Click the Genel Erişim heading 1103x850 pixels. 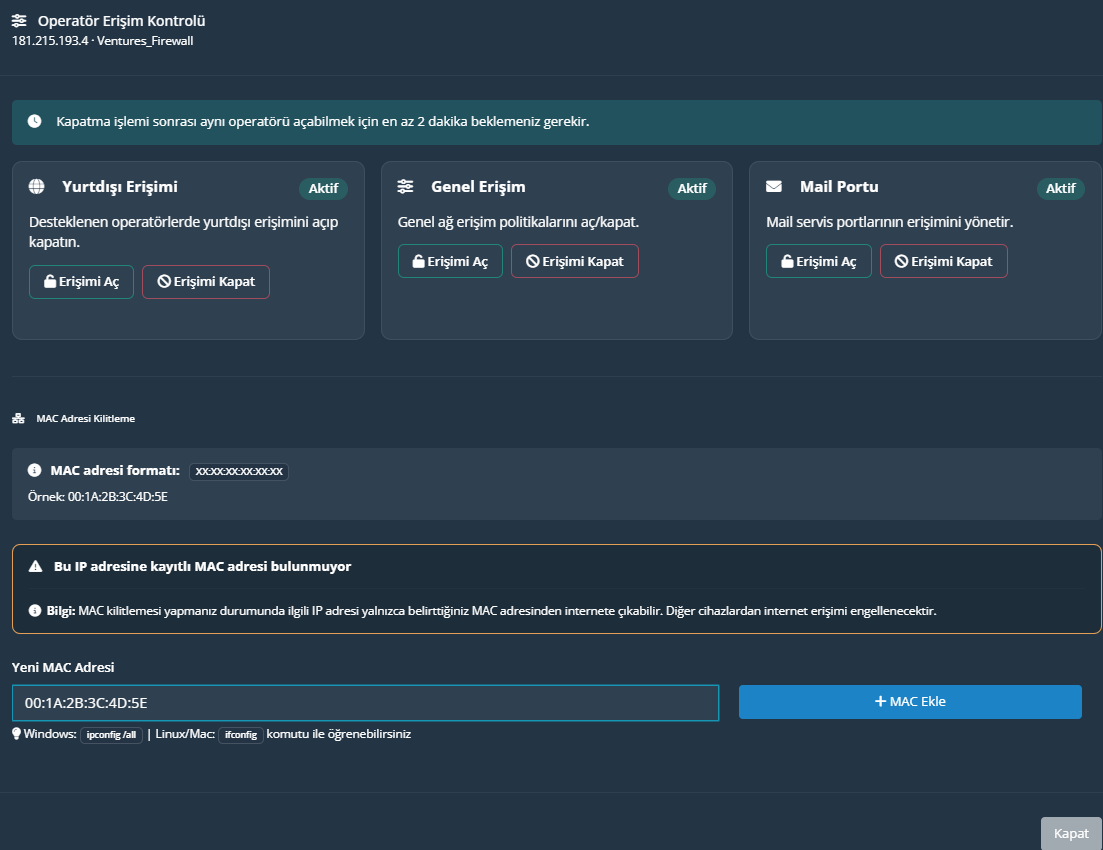(478, 186)
